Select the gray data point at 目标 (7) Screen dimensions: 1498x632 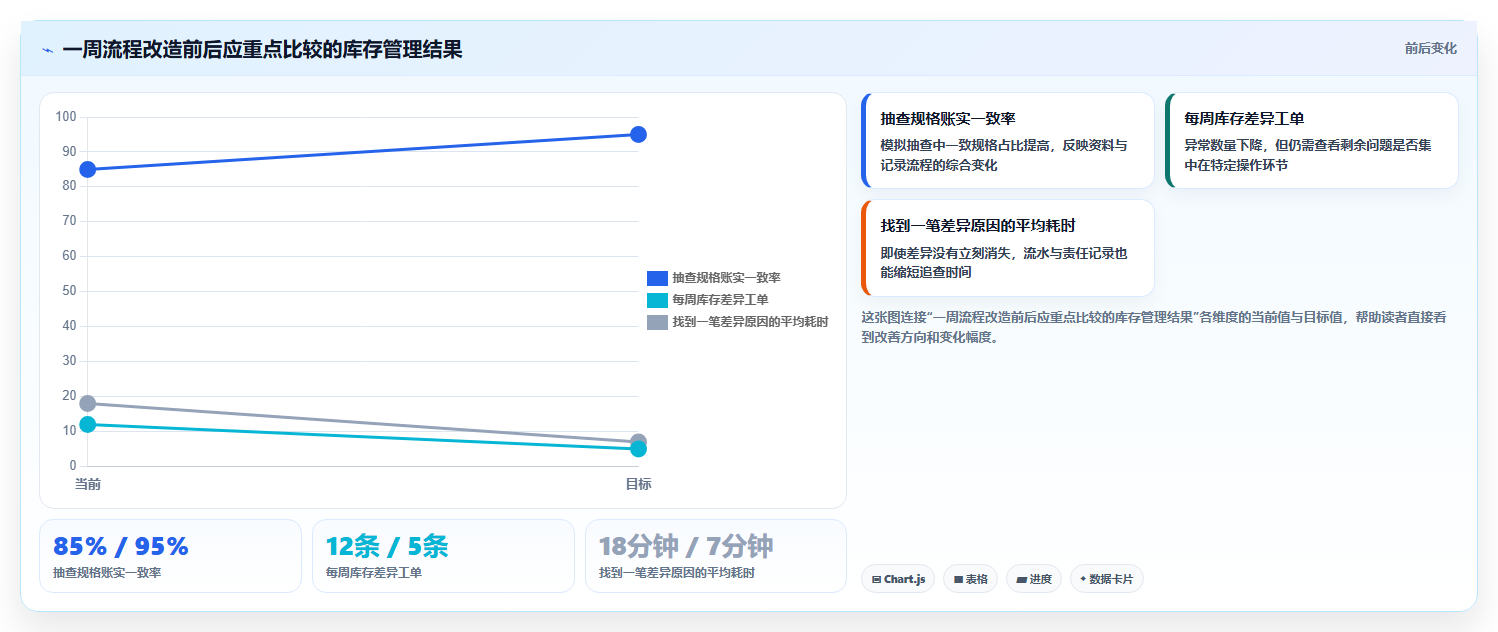[x=638, y=441]
